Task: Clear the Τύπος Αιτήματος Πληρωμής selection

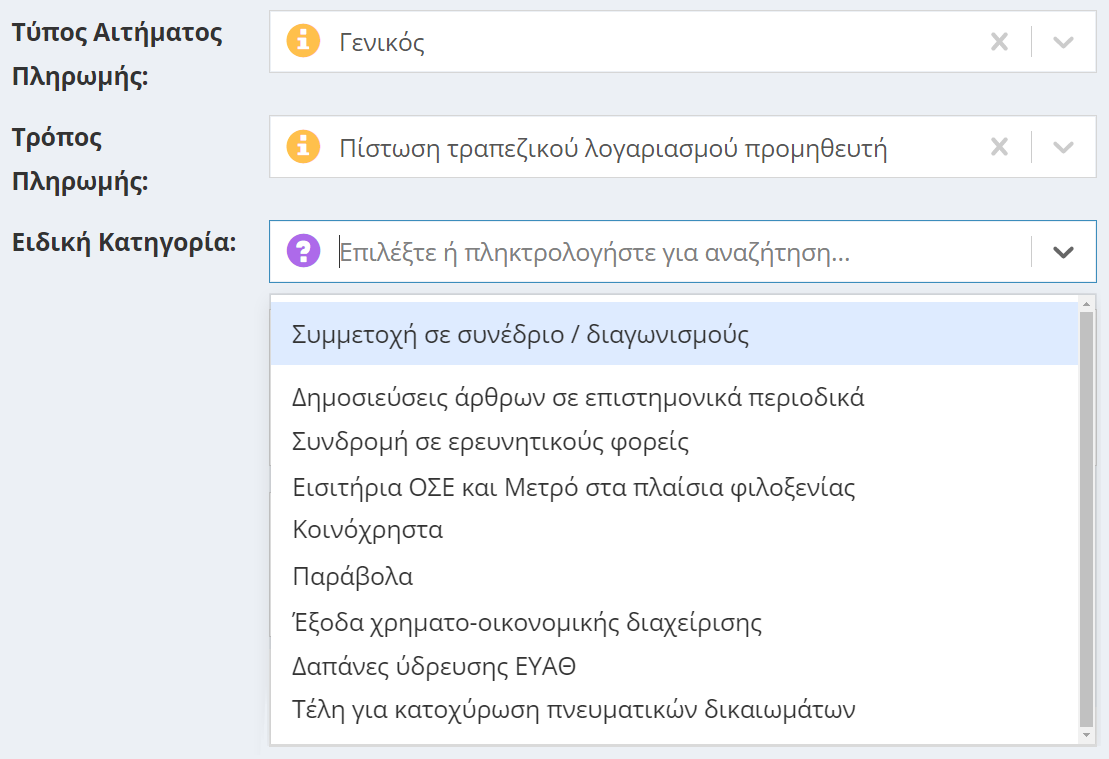Action: [x=998, y=41]
